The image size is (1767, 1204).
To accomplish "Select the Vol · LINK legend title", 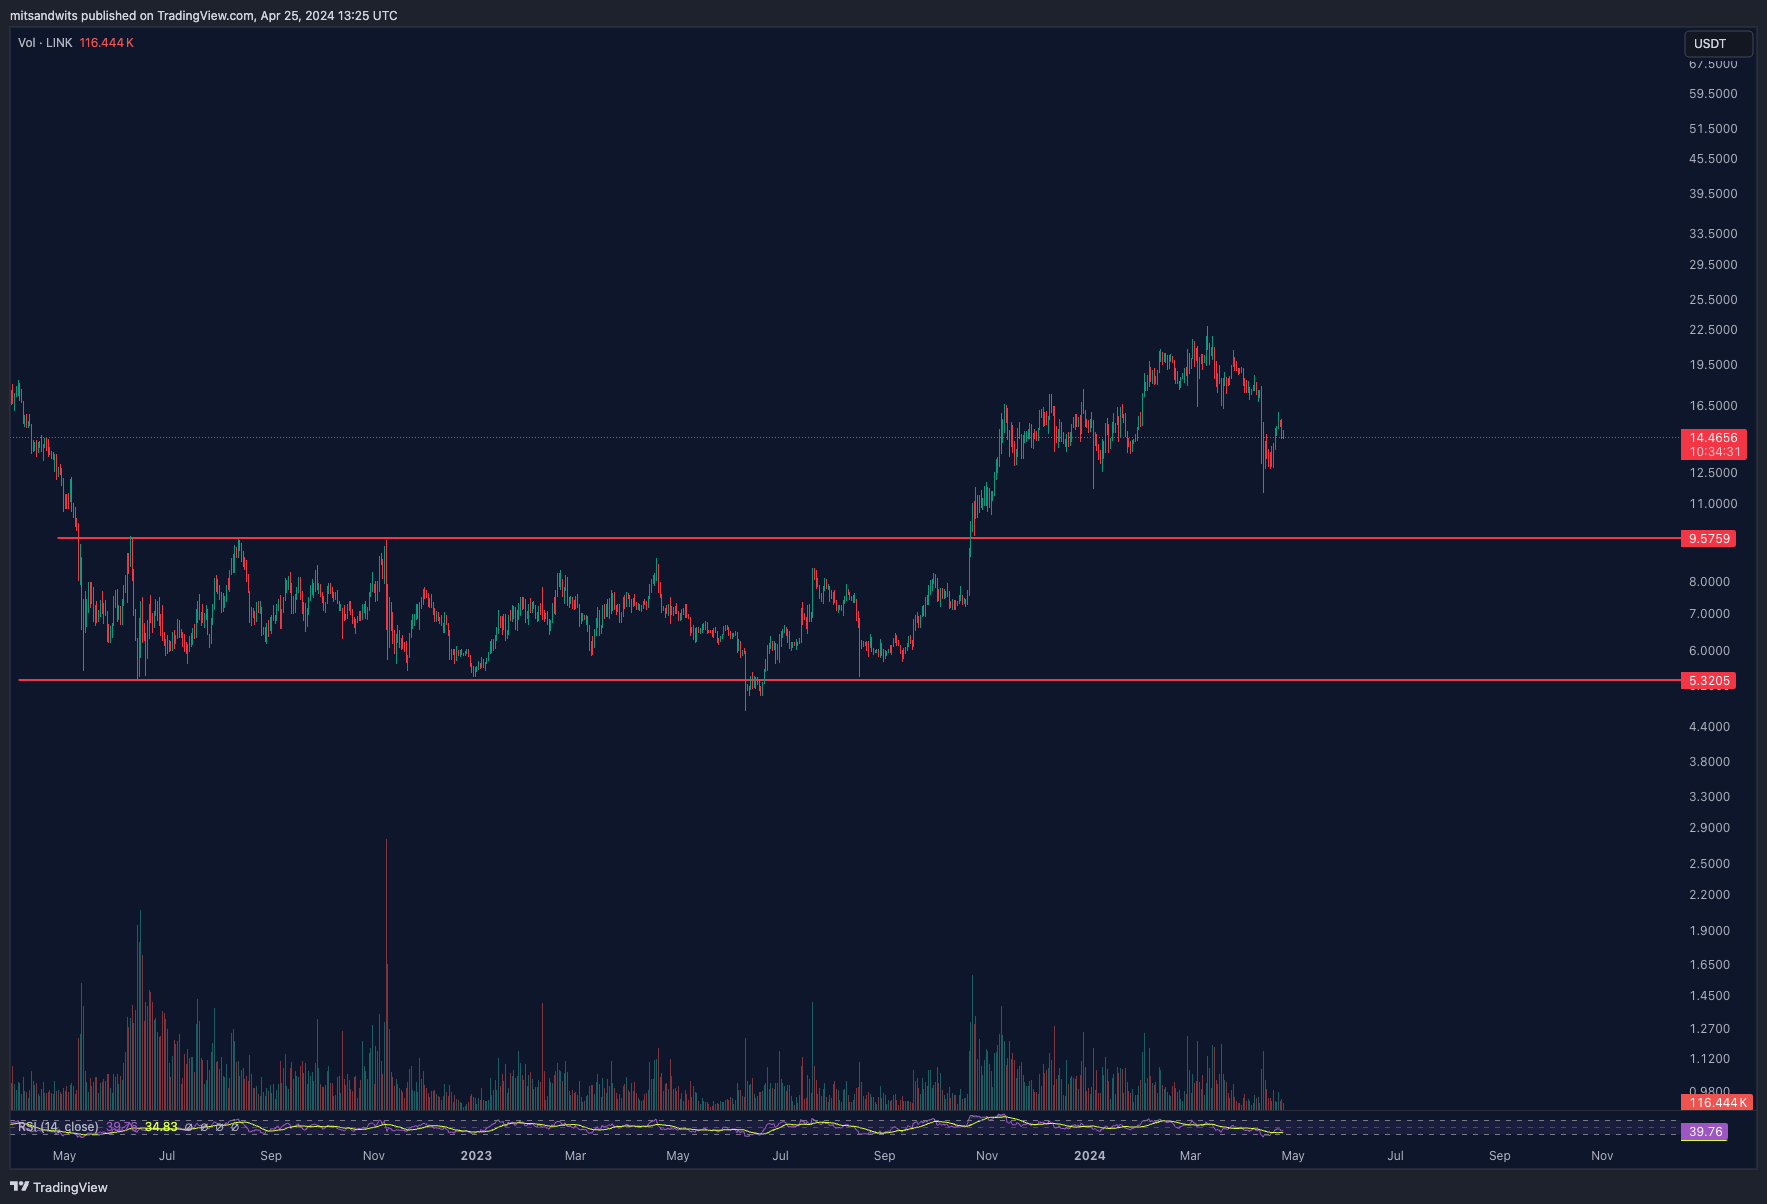I will (x=45, y=43).
